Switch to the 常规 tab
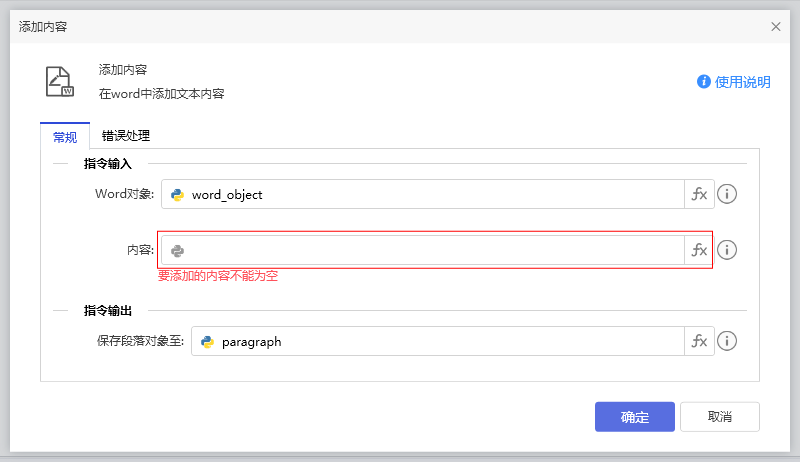Image resolution: width=800 pixels, height=462 pixels. [65, 137]
